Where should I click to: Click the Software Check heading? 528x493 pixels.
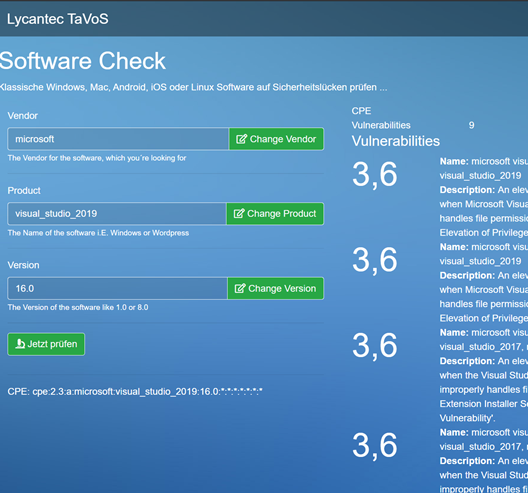pos(82,61)
